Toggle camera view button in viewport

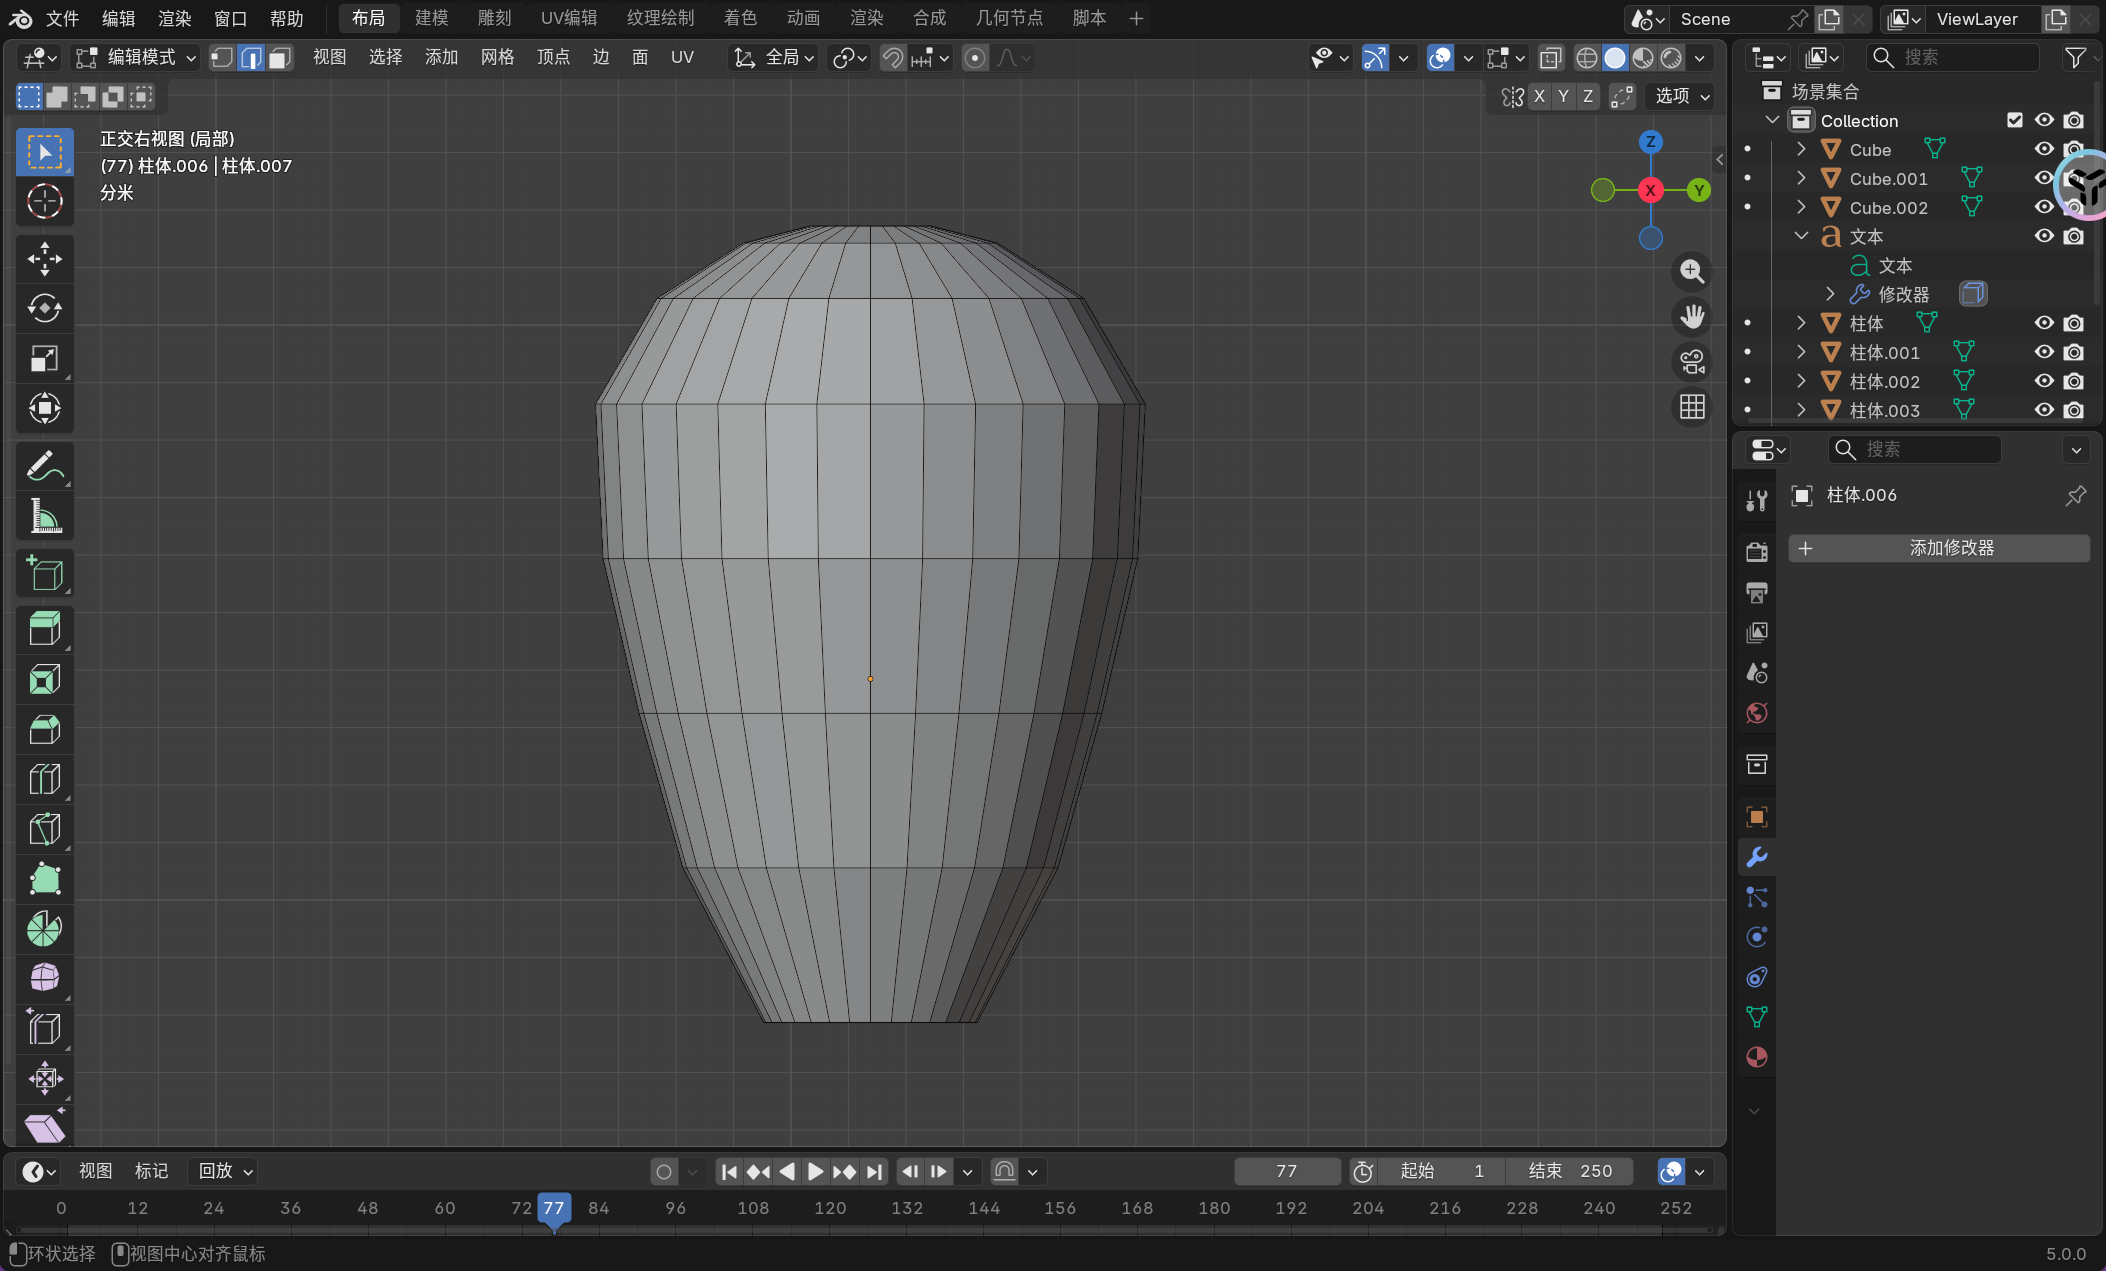point(1692,362)
